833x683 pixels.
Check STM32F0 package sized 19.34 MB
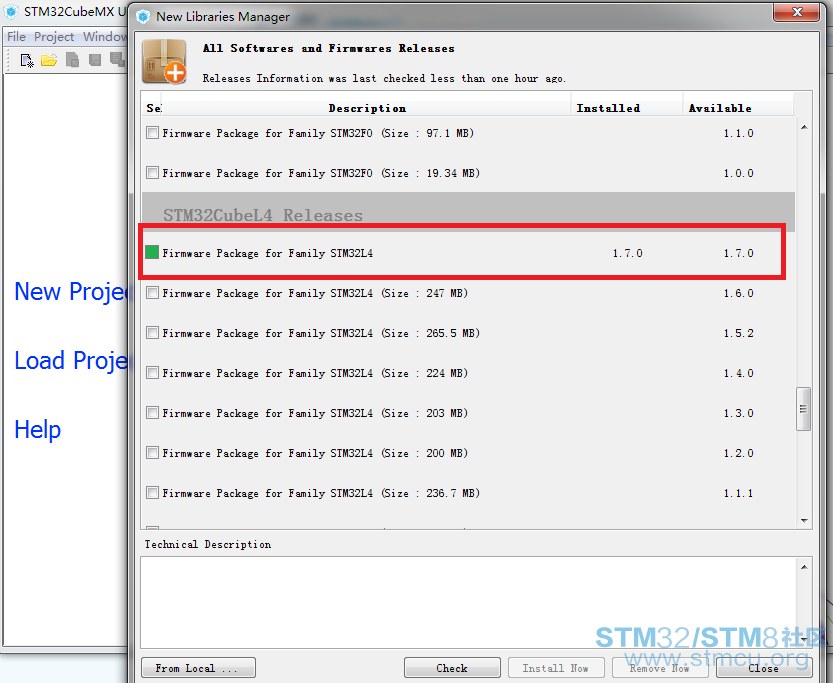152,173
